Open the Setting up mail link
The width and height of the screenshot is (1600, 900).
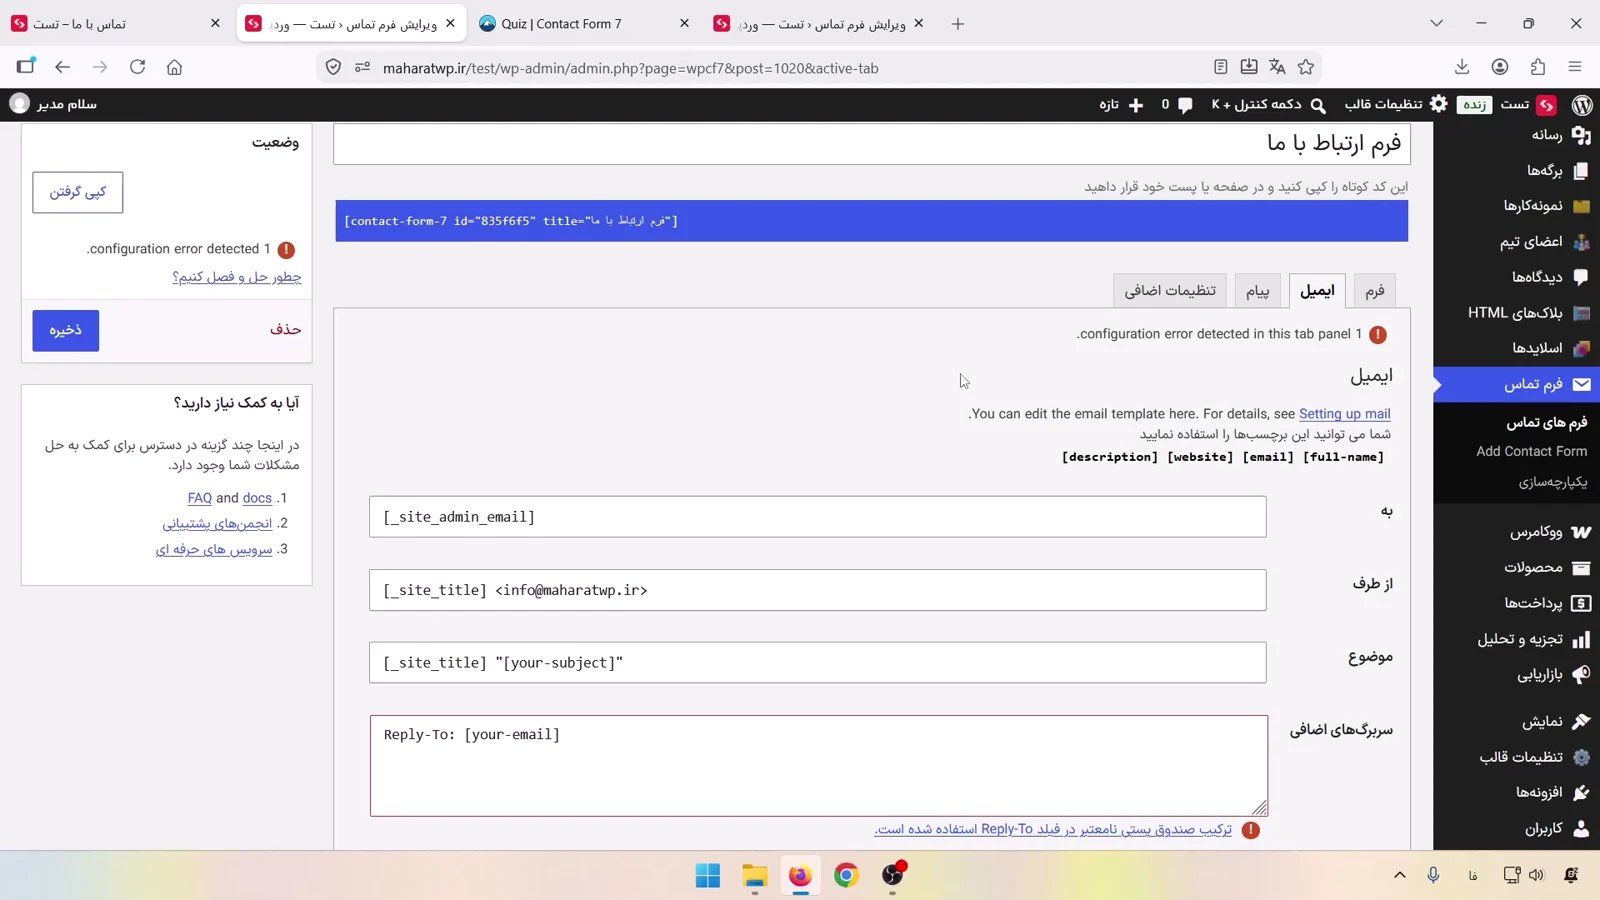tap(1345, 413)
